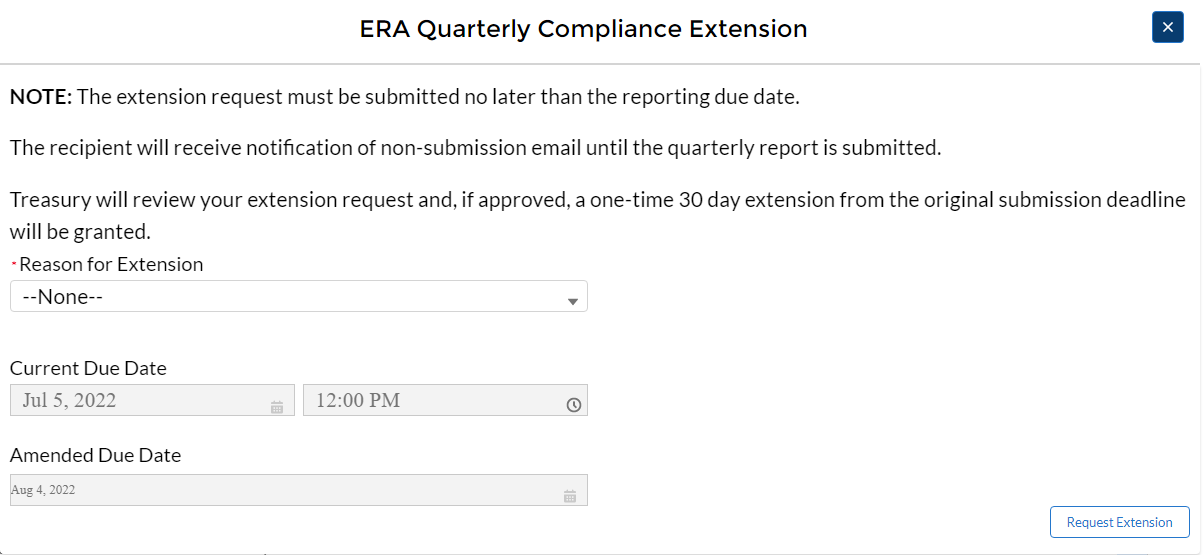Click the clock icon in the time field
Viewport: 1203px width, 555px height.
pyautogui.click(x=574, y=405)
